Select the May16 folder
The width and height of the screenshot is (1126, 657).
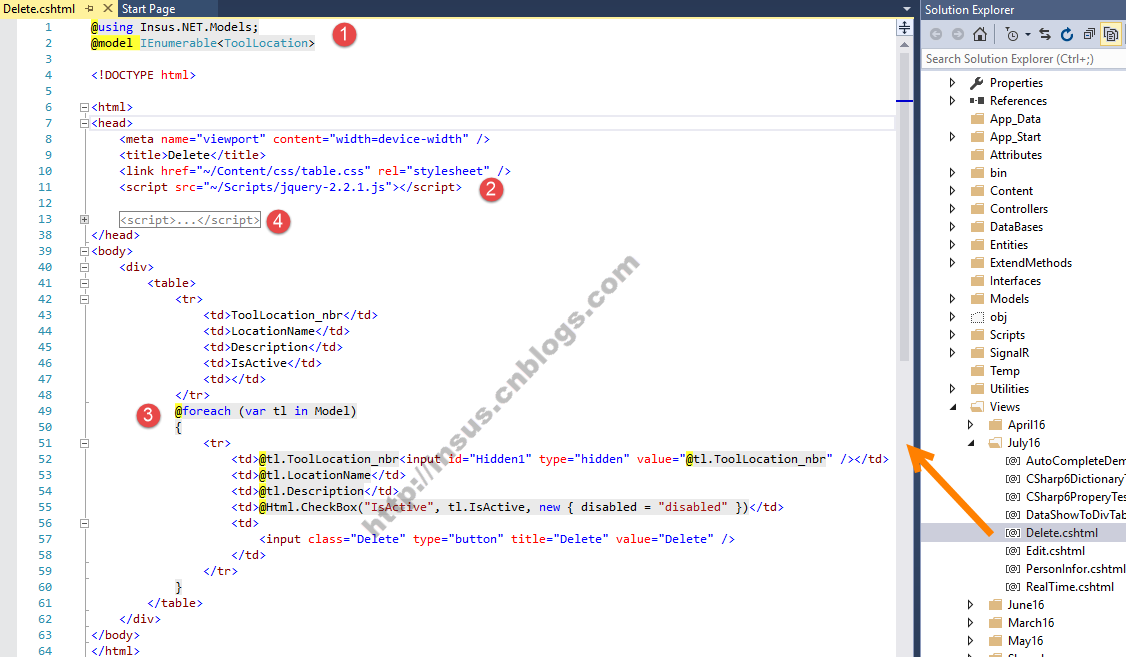pos(1025,640)
